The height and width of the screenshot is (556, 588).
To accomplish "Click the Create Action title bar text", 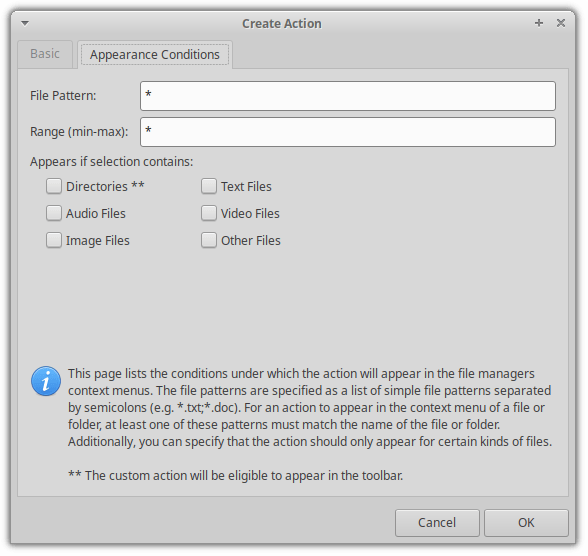I will 282,24.
